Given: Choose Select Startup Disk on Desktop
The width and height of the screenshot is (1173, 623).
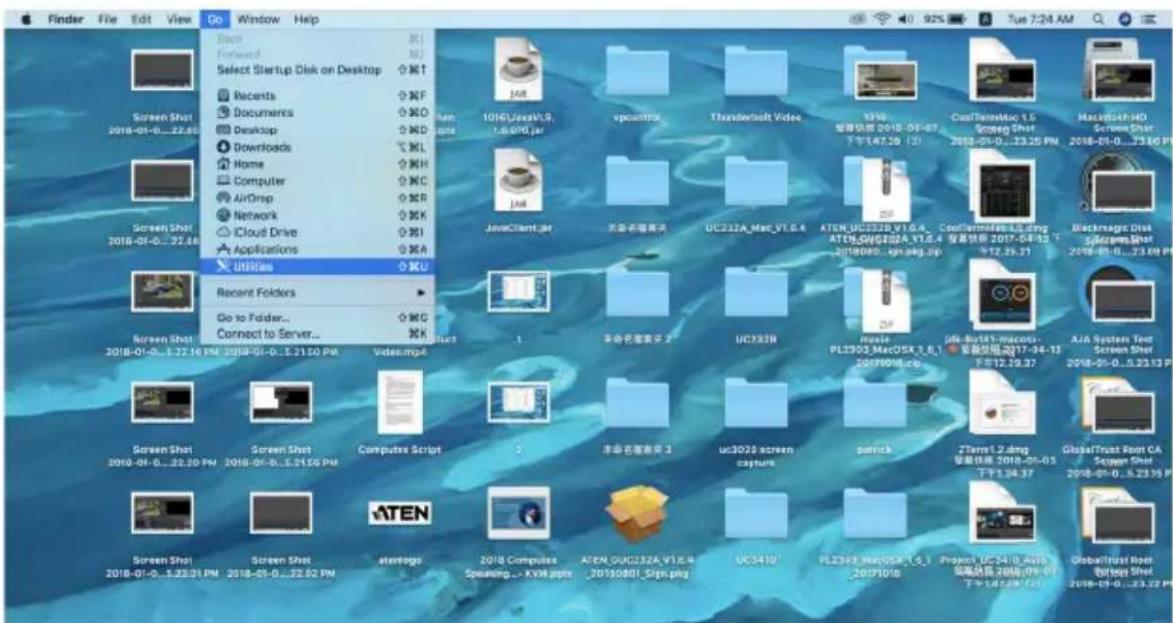Looking at the screenshot, I should point(316,70).
